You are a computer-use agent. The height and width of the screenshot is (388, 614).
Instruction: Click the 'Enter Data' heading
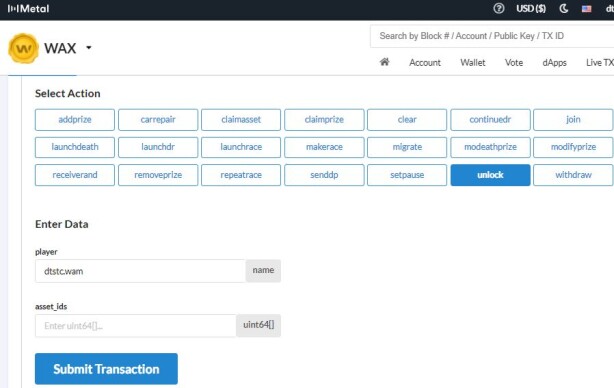tap(61, 224)
